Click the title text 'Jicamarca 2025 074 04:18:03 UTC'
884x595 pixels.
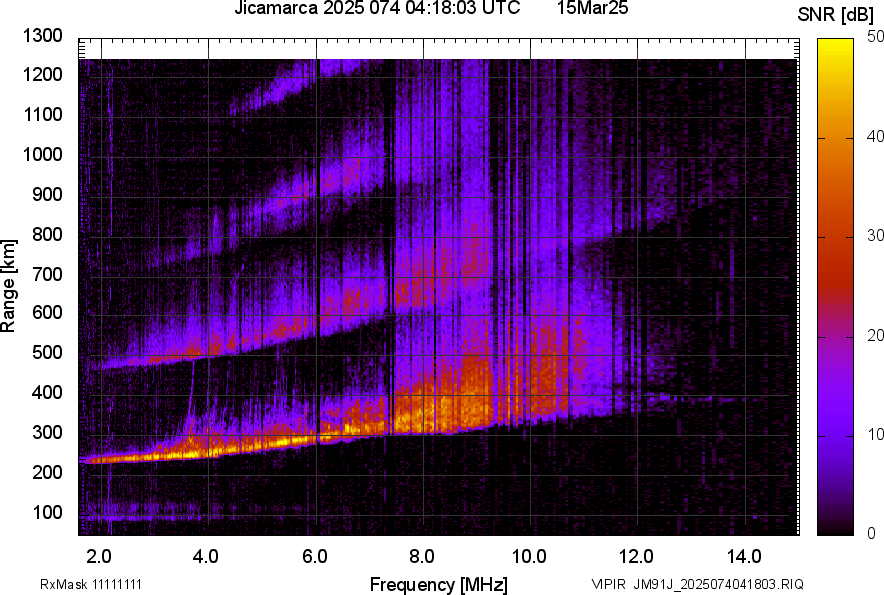pyautogui.click(x=377, y=8)
